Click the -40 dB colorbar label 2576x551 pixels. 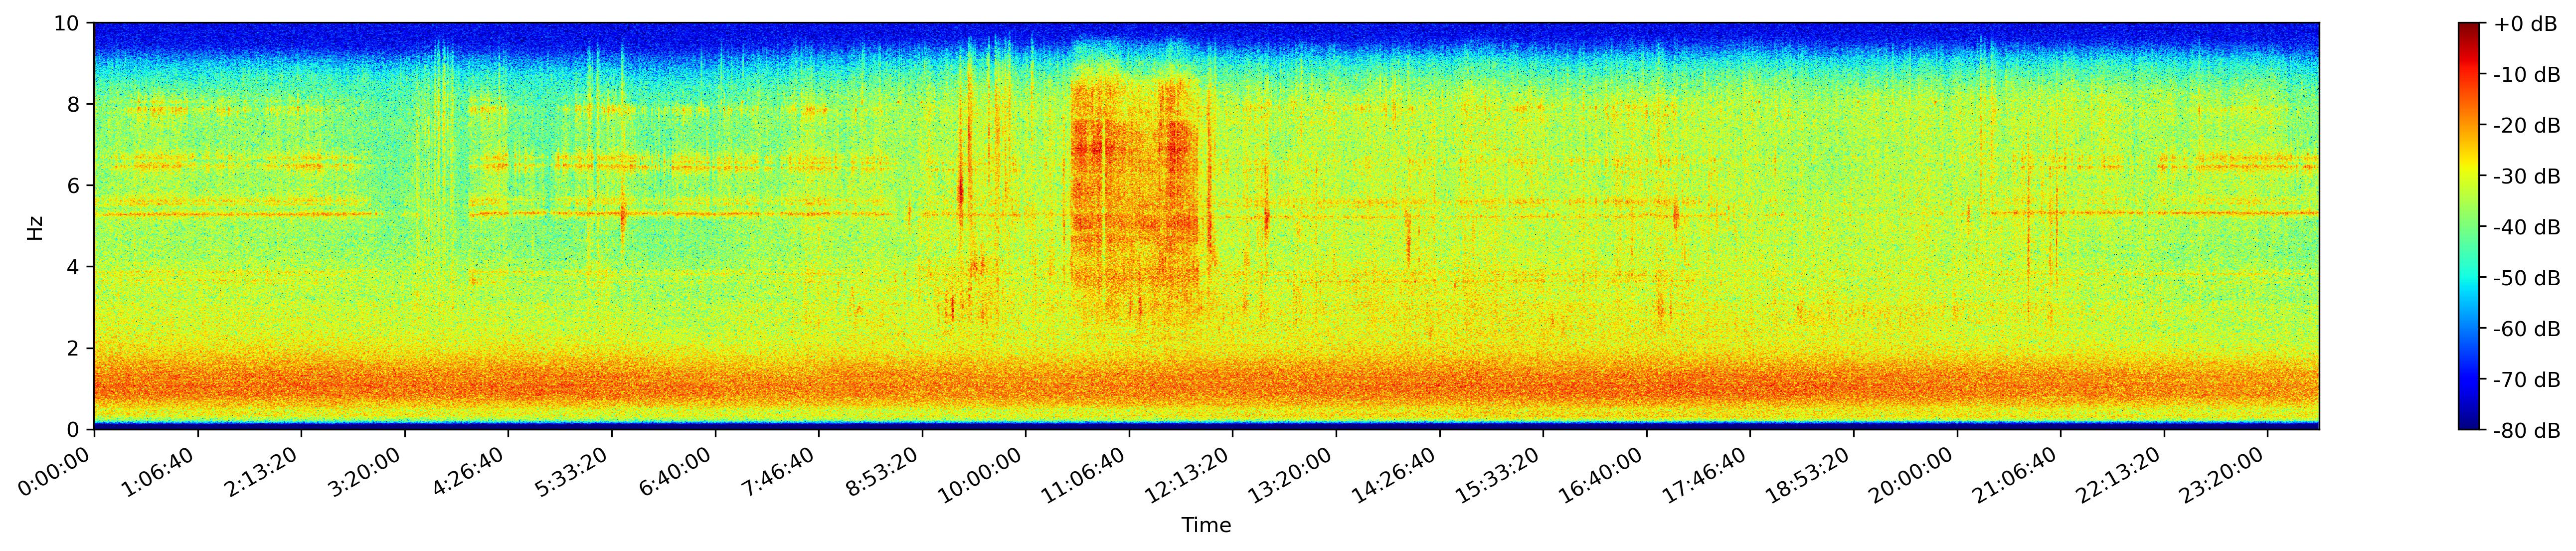(x=2526, y=228)
